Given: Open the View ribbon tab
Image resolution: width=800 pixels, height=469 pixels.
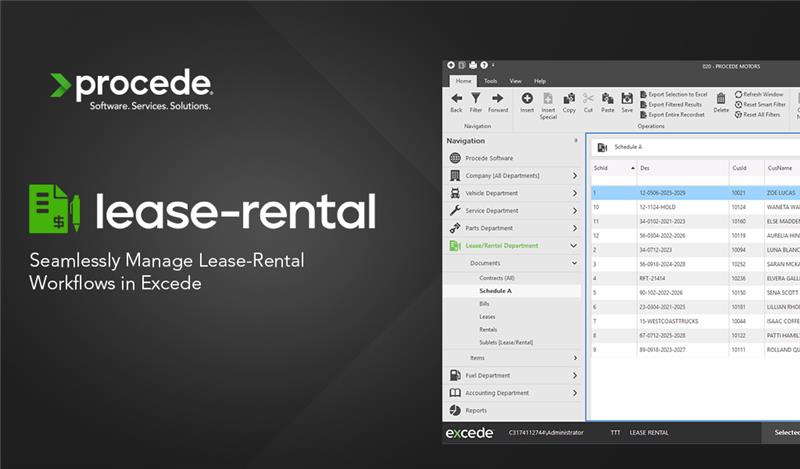Looking at the screenshot, I should click(x=515, y=81).
